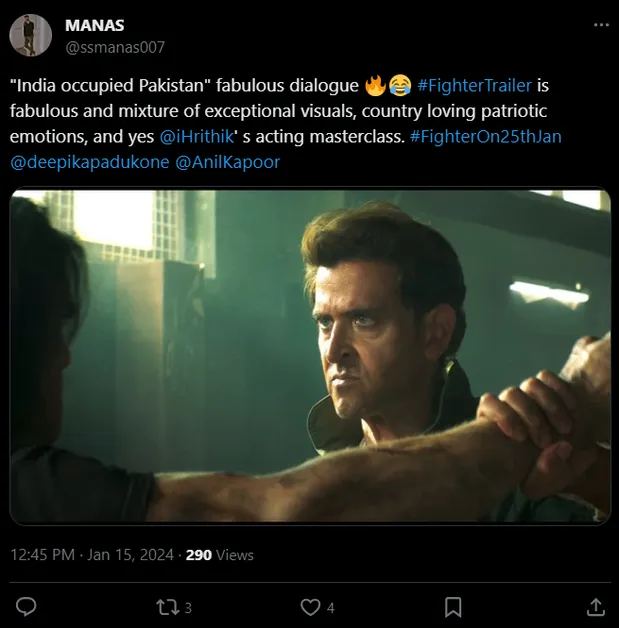The width and height of the screenshot is (619, 628).
Task: Click the like count of 4
Action: point(331,608)
